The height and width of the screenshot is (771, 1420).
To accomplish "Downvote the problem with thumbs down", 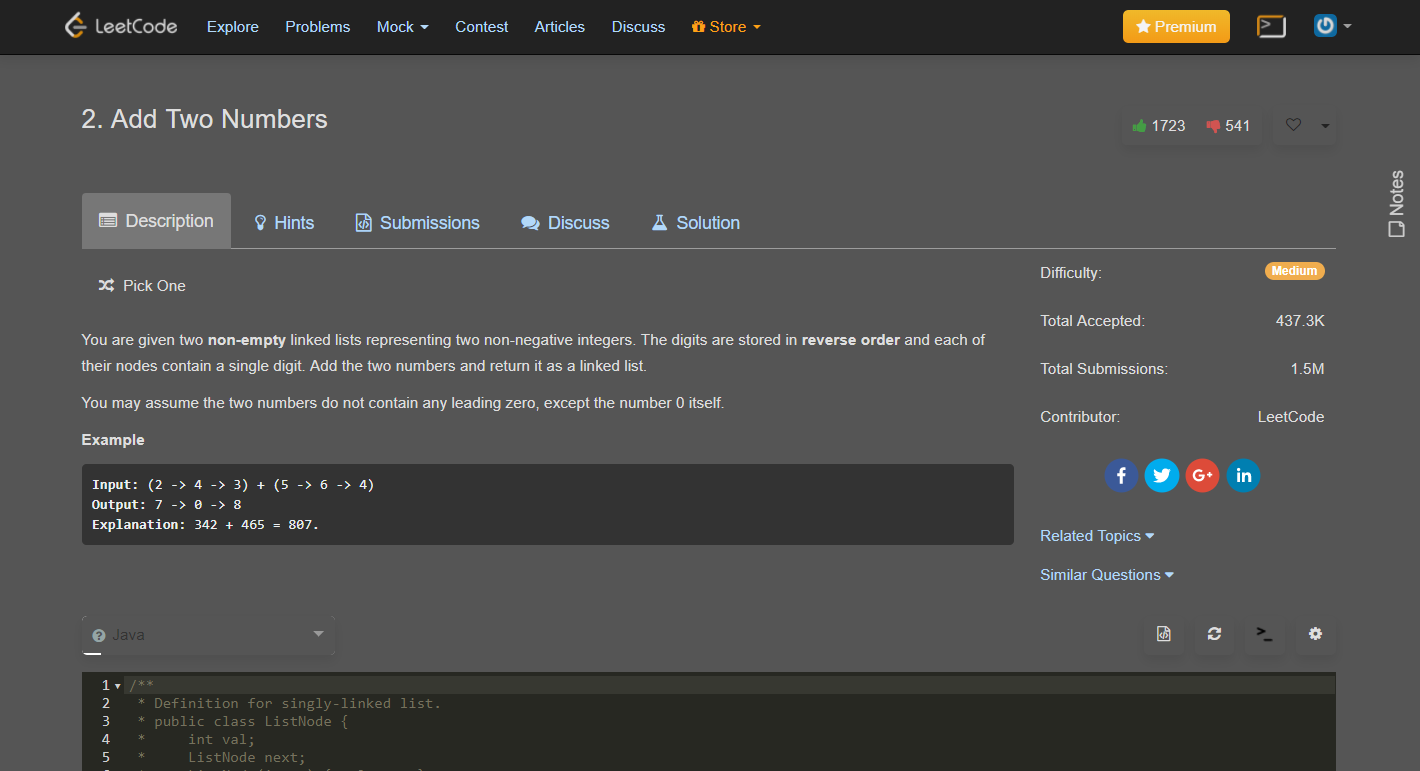I will coord(1213,125).
